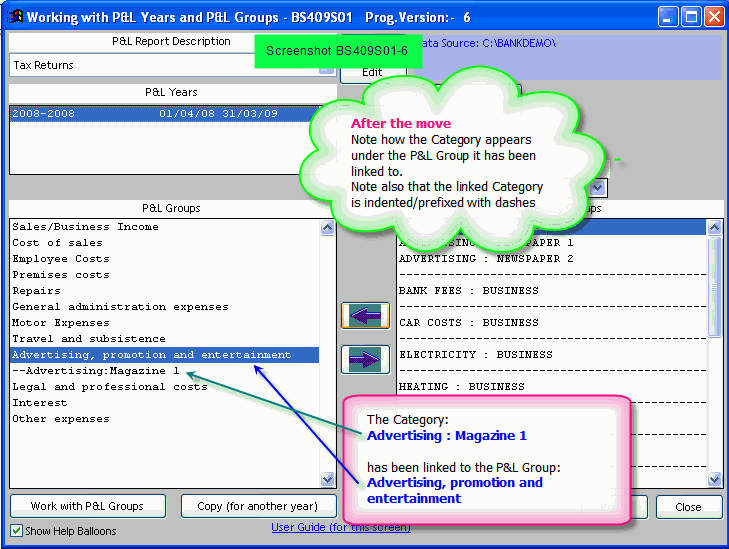Select the --Advertising:Magazine 1 linked category
Image resolution: width=729 pixels, height=549 pixels.
pos(96,371)
